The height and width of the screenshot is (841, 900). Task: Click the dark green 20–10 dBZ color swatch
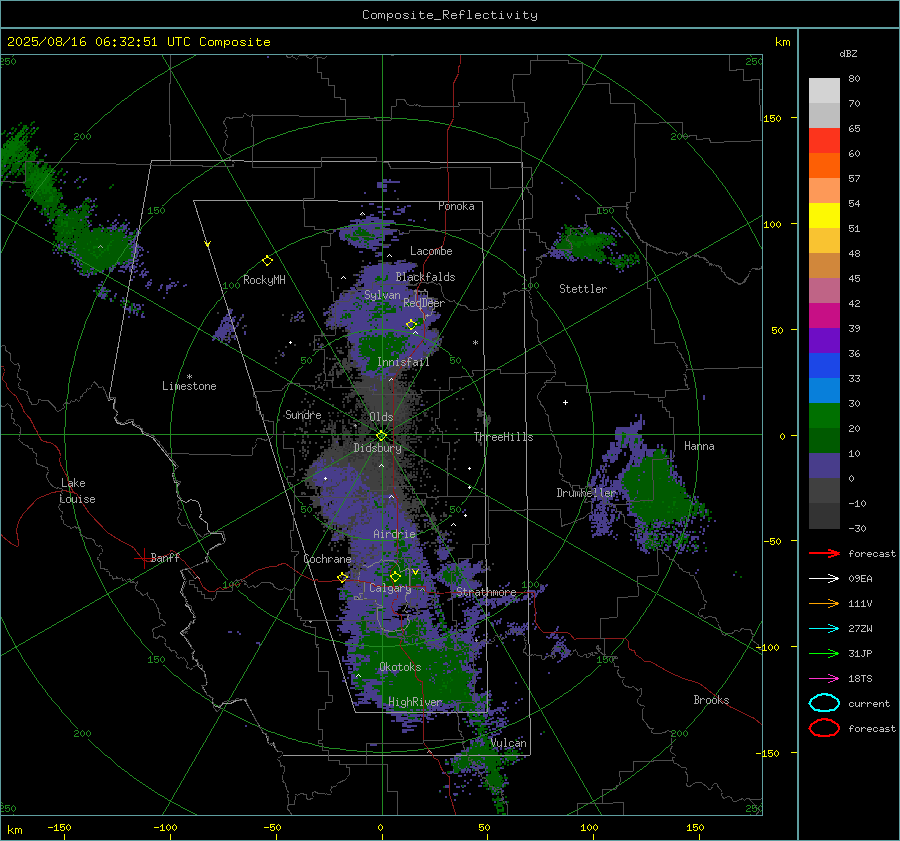pos(824,441)
